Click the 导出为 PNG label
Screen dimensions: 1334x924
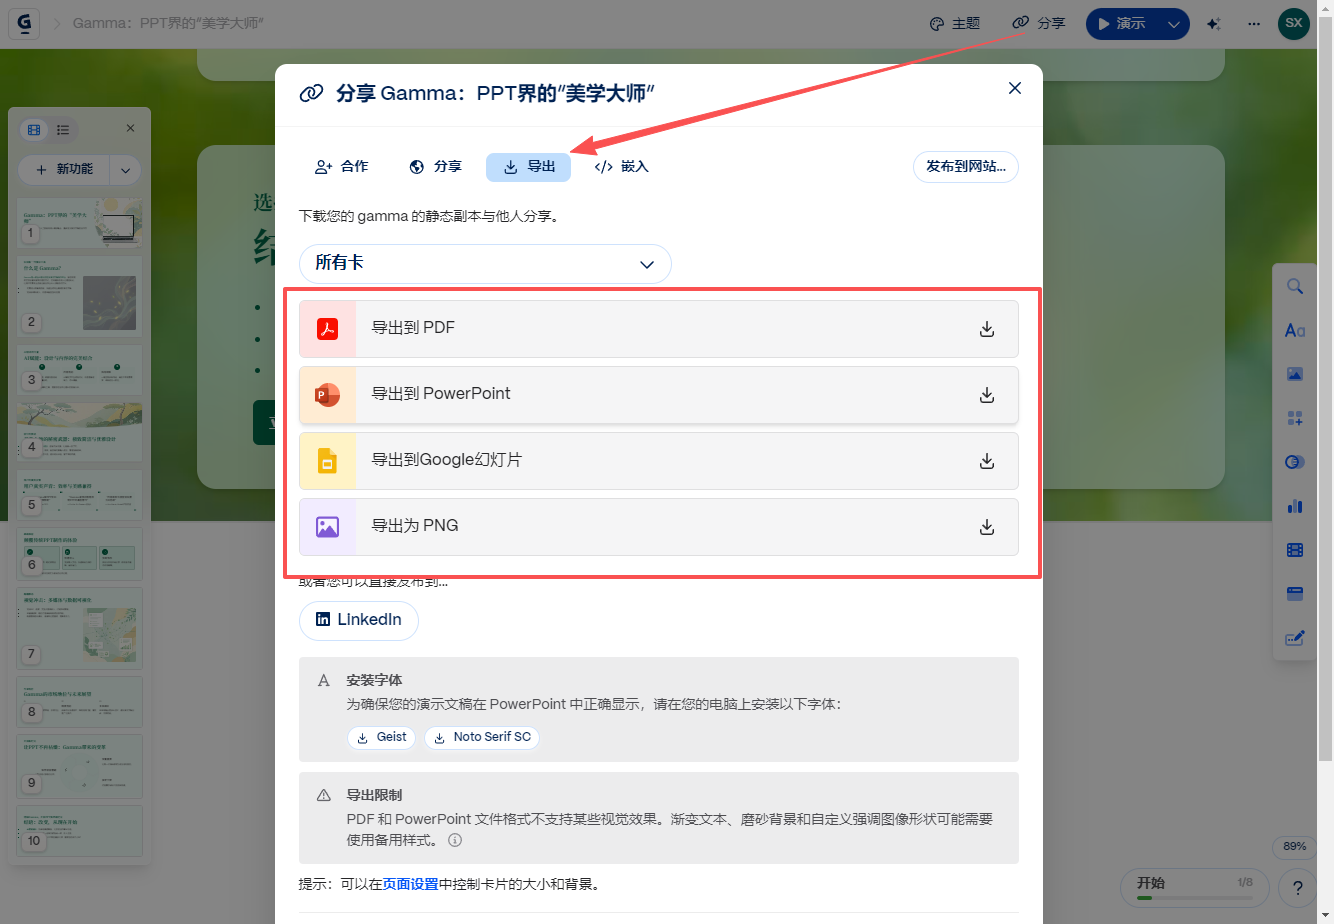[415, 526]
